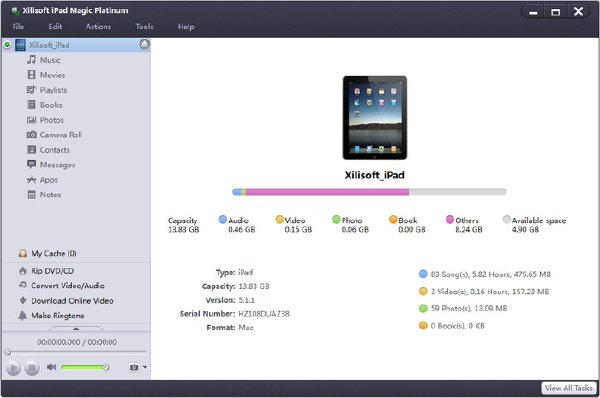Viewport: 600px width, 398px height.
Task: Click the My Cache icon
Action: pos(23,253)
